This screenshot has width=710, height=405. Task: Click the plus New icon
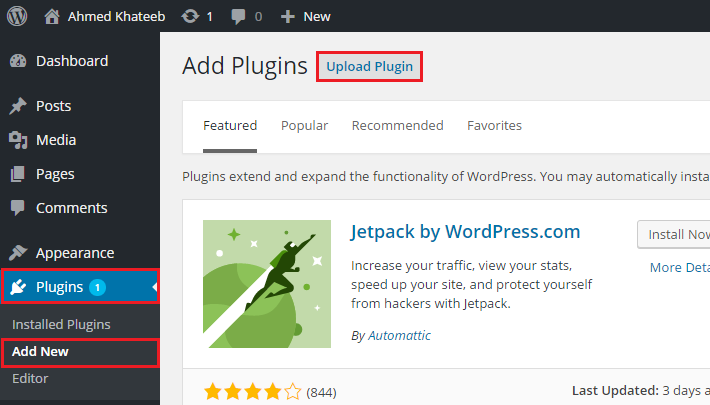click(288, 17)
